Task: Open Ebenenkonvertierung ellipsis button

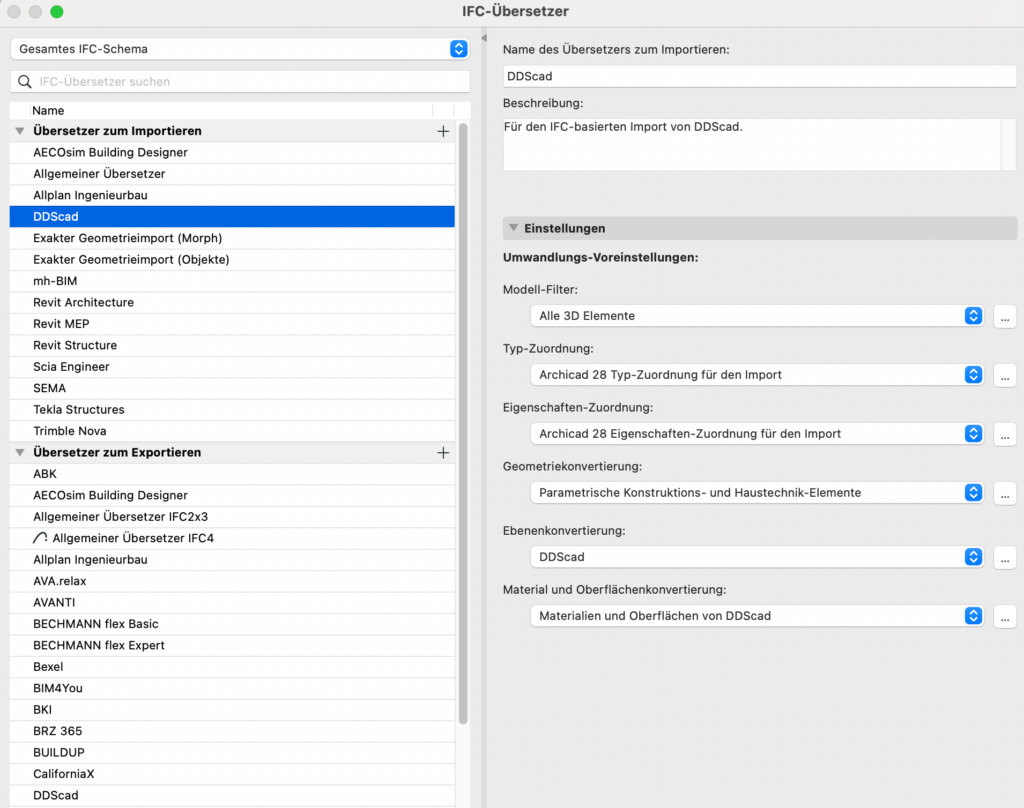Action: pos(1005,557)
